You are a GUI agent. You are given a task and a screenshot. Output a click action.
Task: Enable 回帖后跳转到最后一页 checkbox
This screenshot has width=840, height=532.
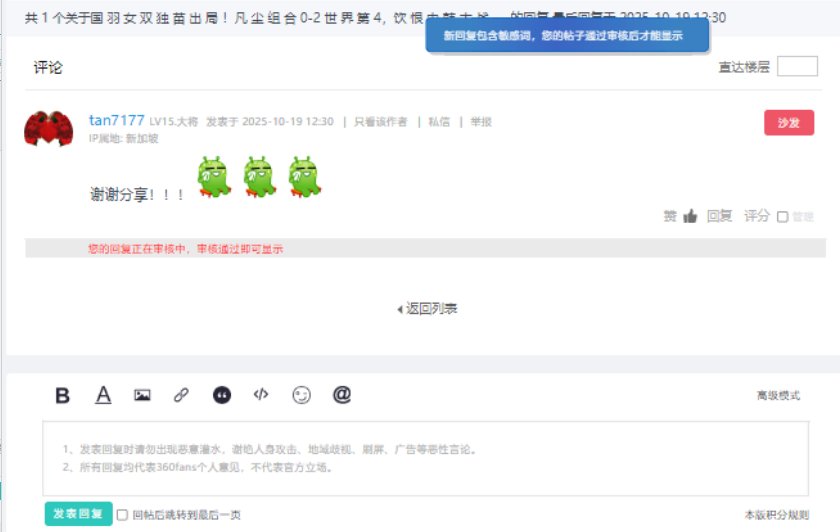click(122, 515)
